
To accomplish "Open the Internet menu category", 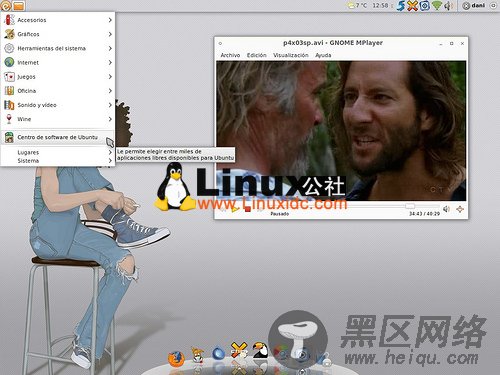I will point(58,62).
